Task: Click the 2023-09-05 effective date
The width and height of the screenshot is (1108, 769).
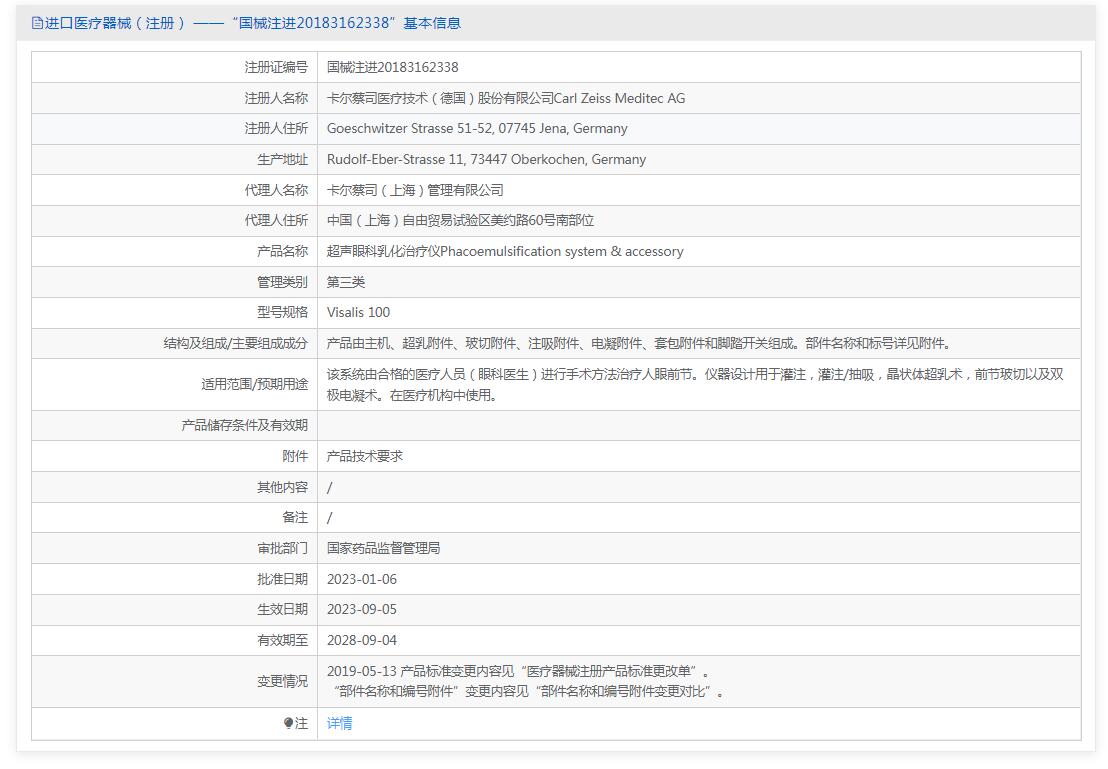Action: point(362,609)
